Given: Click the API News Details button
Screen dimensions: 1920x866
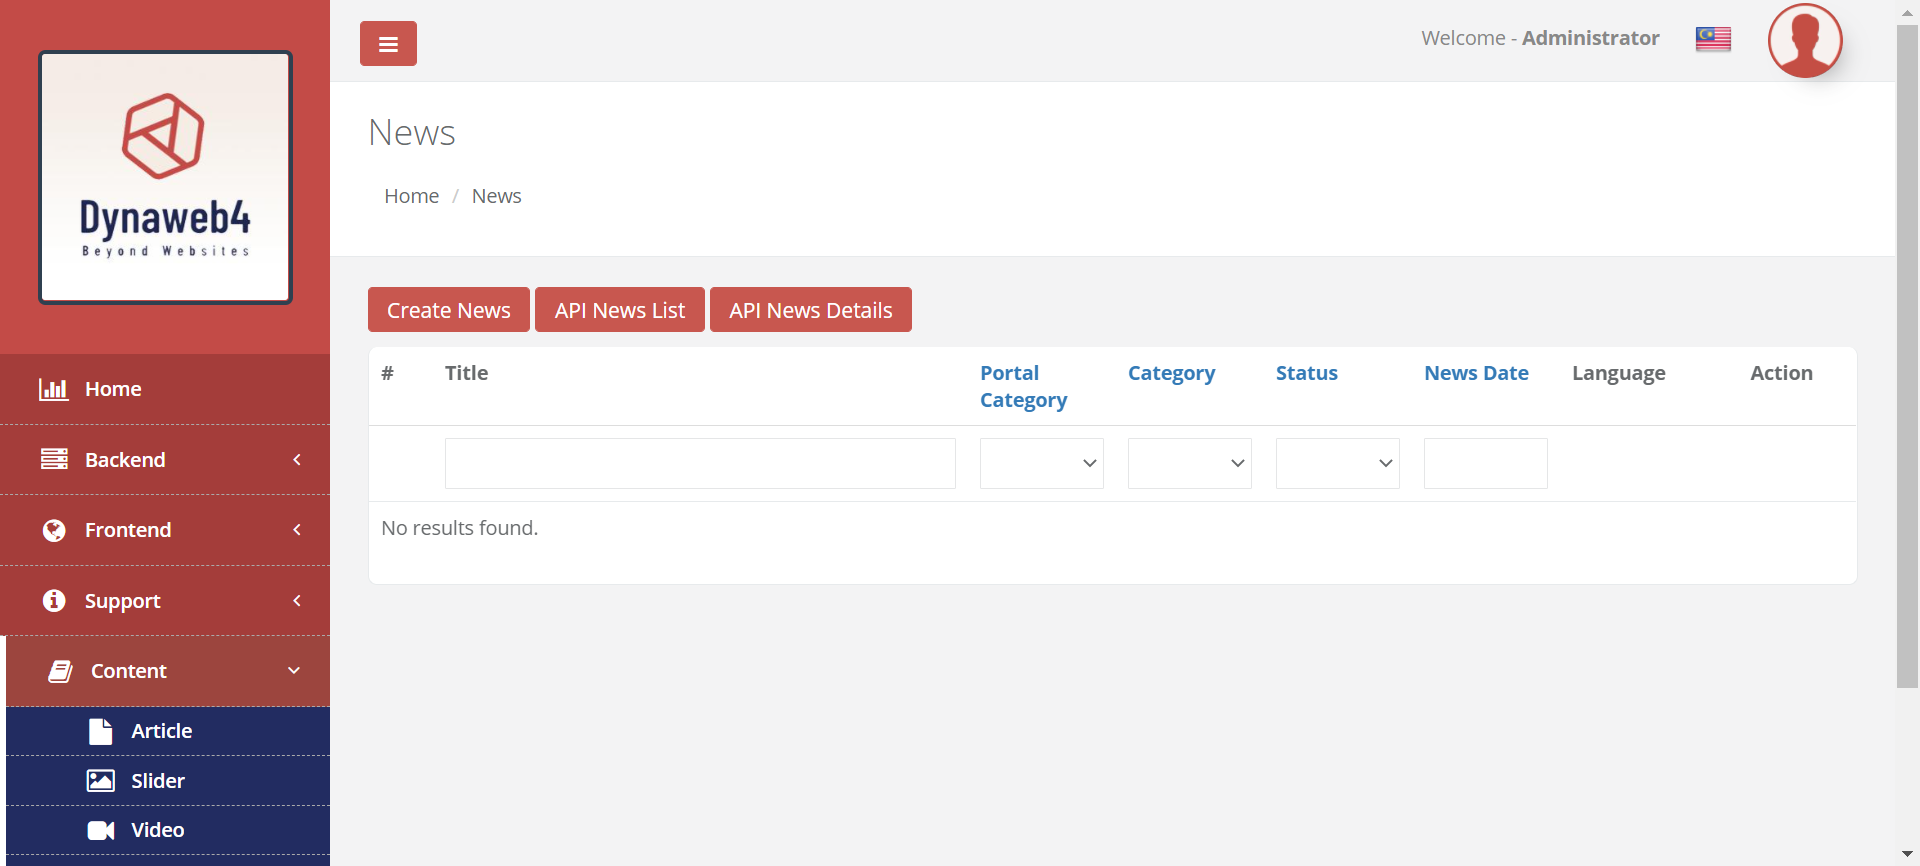Looking at the screenshot, I should (x=810, y=310).
